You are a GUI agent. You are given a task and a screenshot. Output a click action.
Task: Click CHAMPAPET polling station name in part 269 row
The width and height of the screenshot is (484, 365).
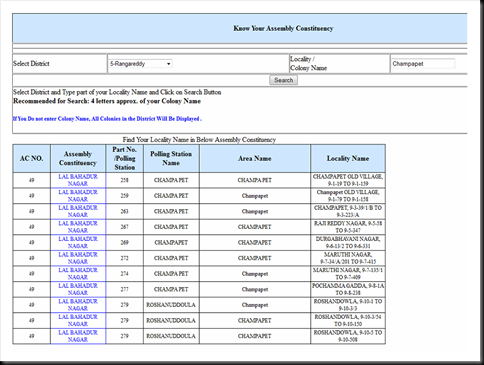pos(171,242)
